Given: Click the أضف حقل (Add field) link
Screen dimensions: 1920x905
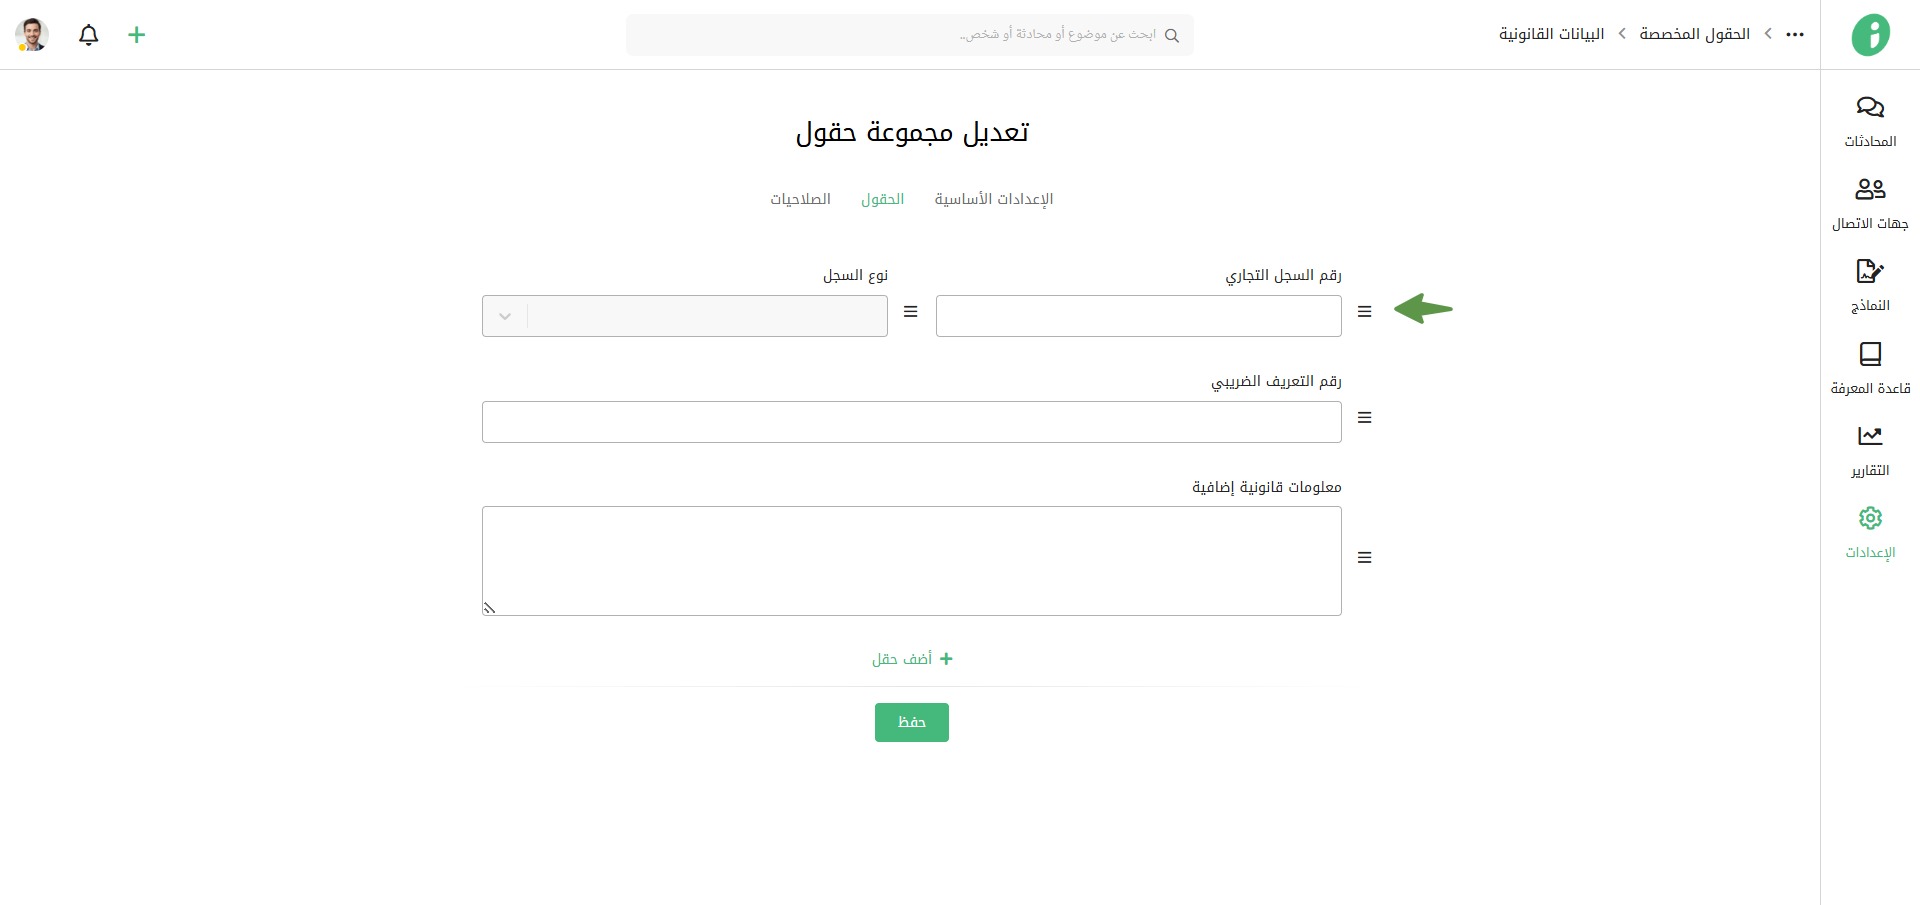Looking at the screenshot, I should 911,659.
